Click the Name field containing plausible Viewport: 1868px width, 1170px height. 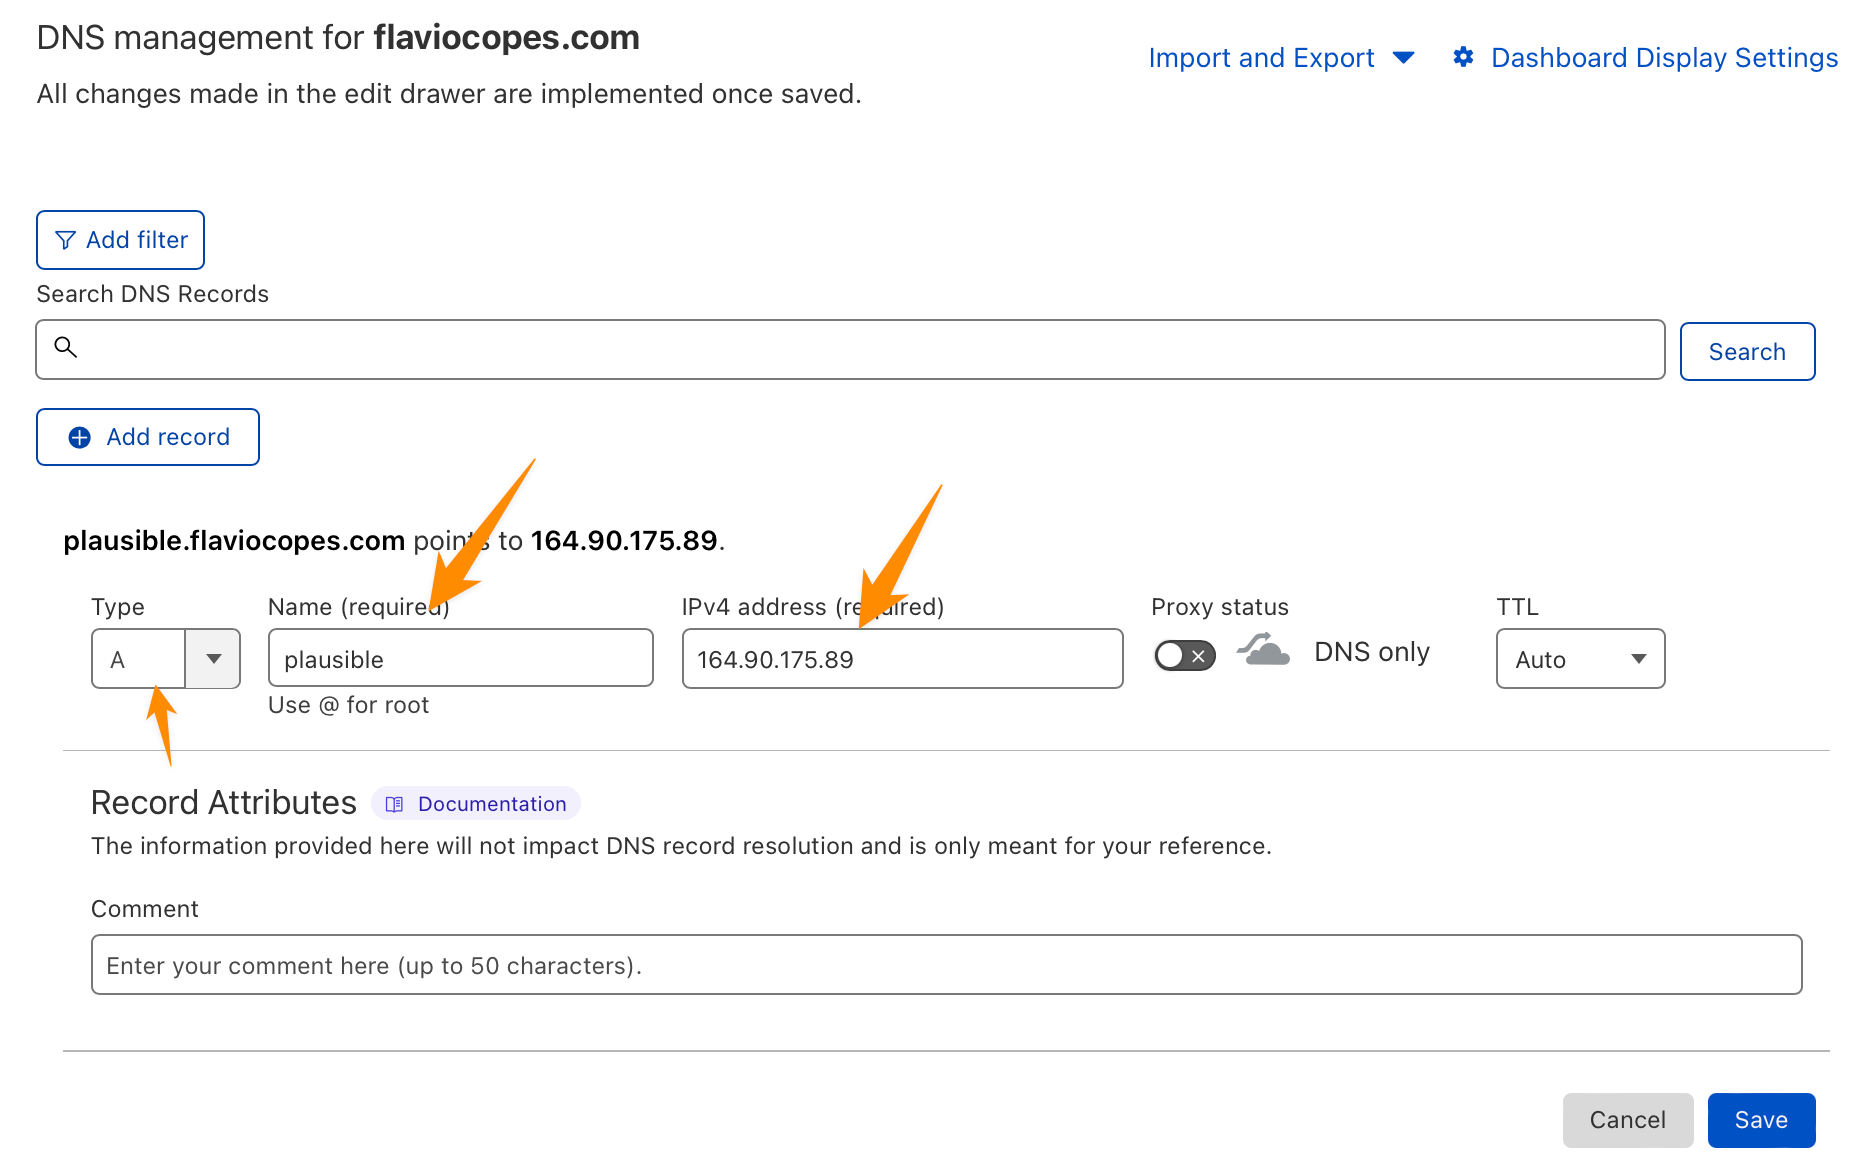(460, 659)
